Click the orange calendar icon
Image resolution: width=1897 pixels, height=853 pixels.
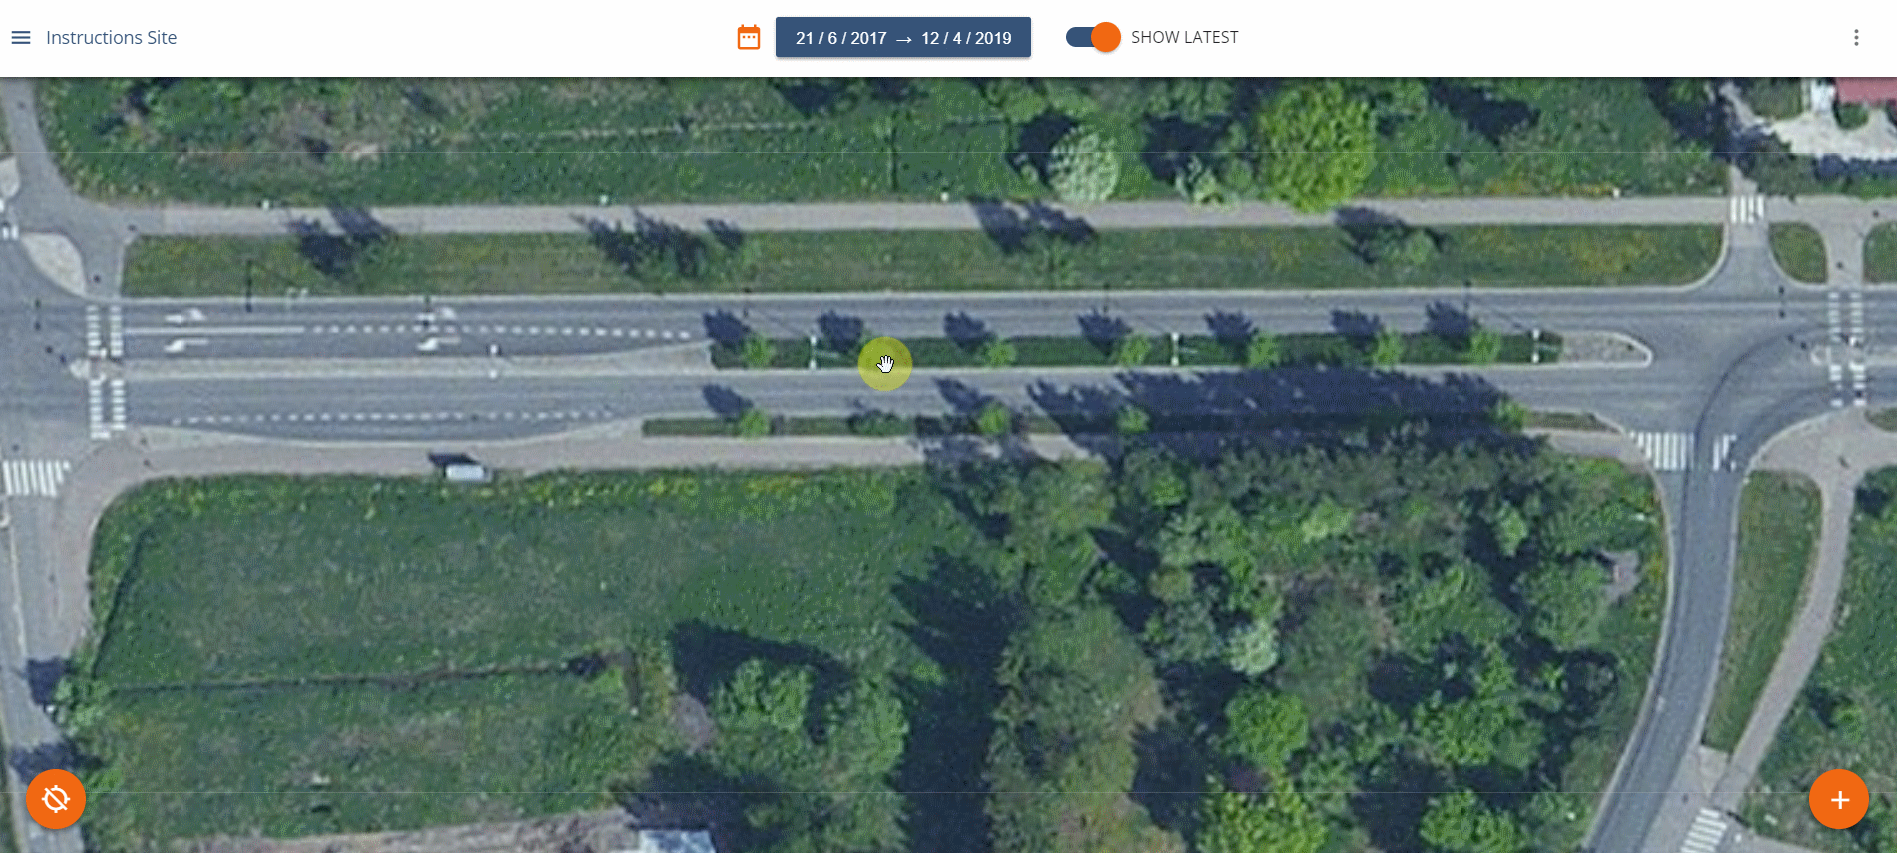pos(749,38)
